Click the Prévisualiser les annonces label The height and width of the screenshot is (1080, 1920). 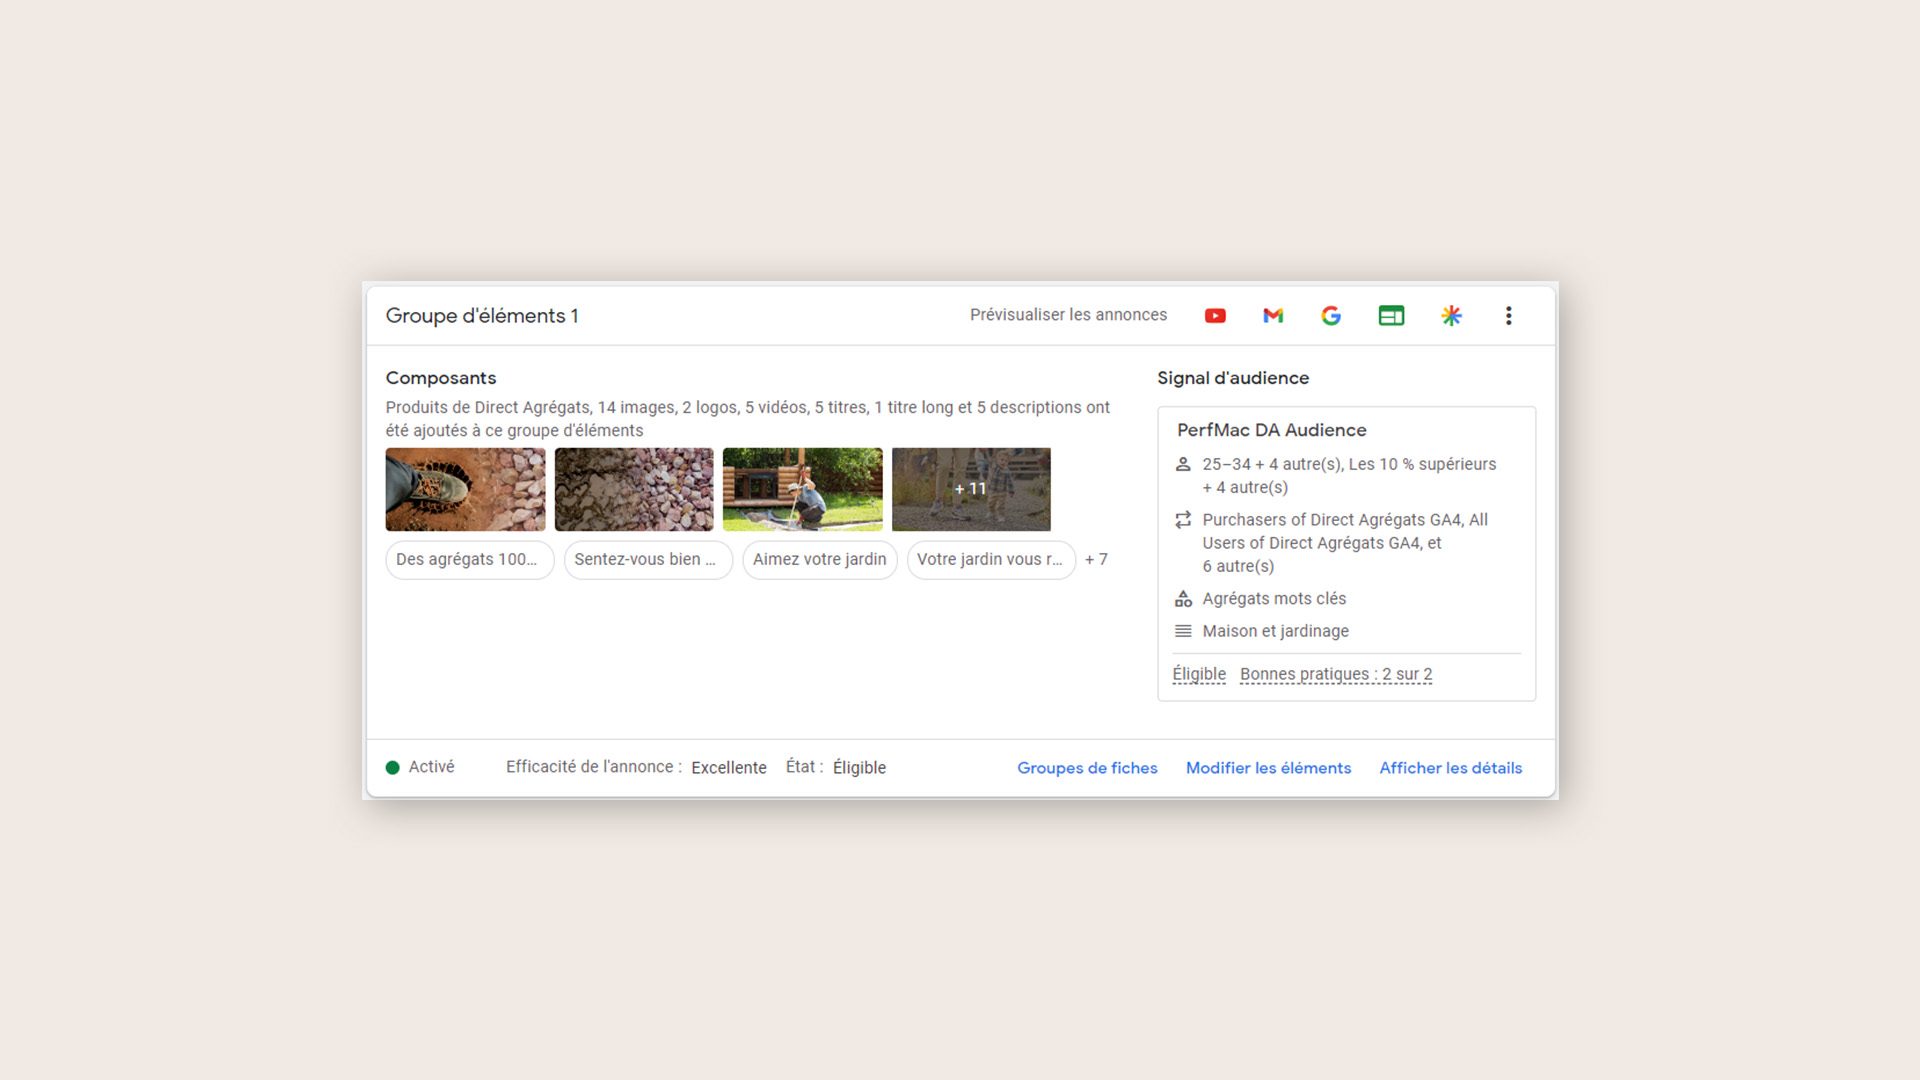(x=1068, y=315)
